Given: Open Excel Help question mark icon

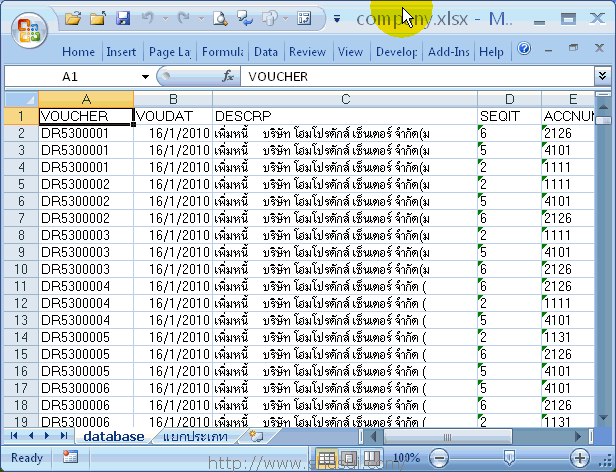Looking at the screenshot, I should coord(523,49).
